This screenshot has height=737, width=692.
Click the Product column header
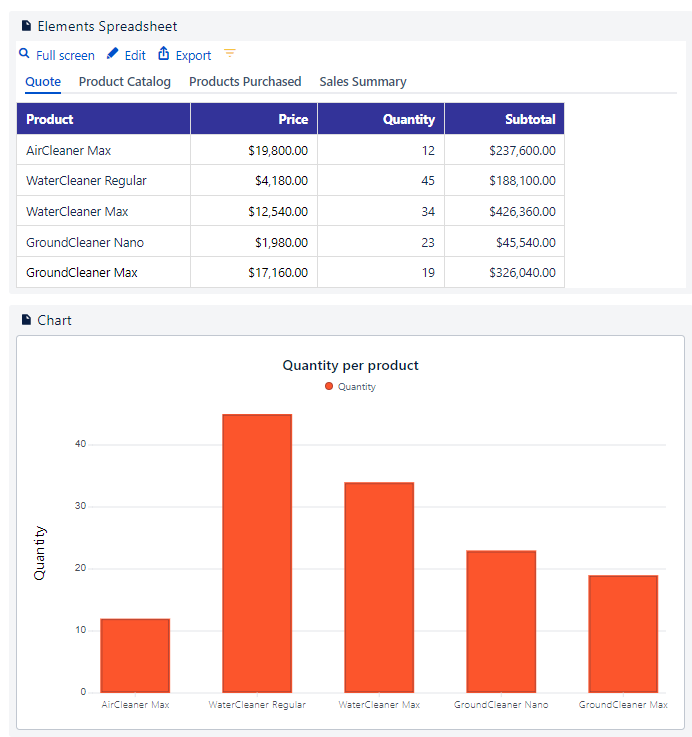pos(103,119)
